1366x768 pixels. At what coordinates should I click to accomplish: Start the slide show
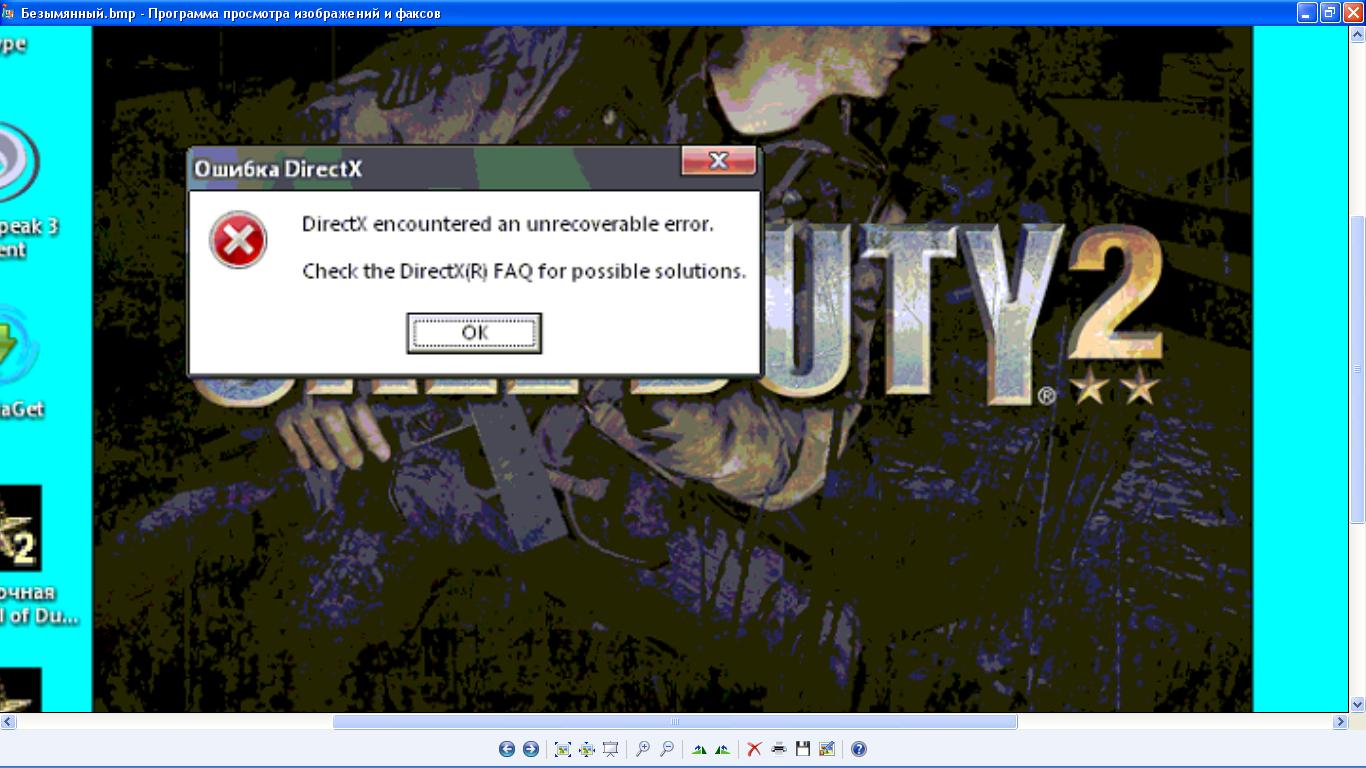(x=610, y=749)
